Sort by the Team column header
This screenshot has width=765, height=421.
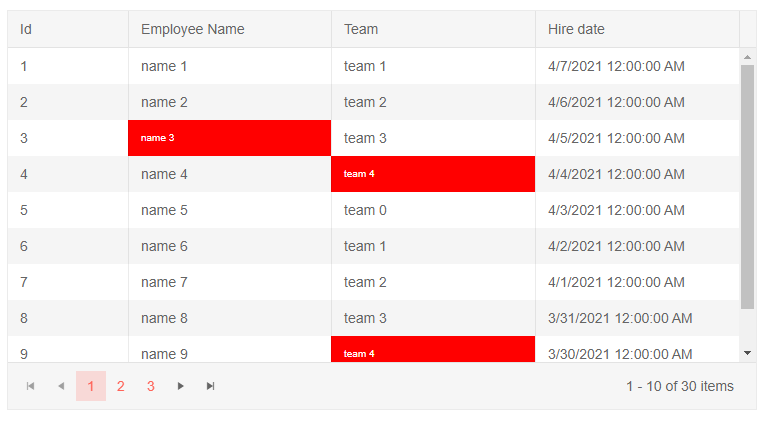(x=432, y=30)
